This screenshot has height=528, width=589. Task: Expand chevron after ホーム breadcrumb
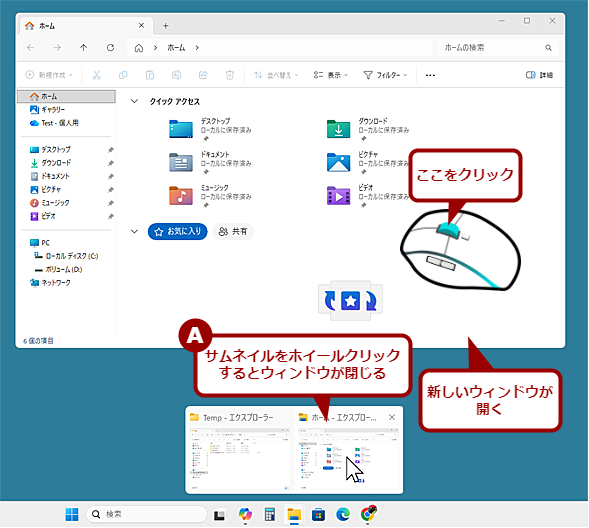coord(197,48)
